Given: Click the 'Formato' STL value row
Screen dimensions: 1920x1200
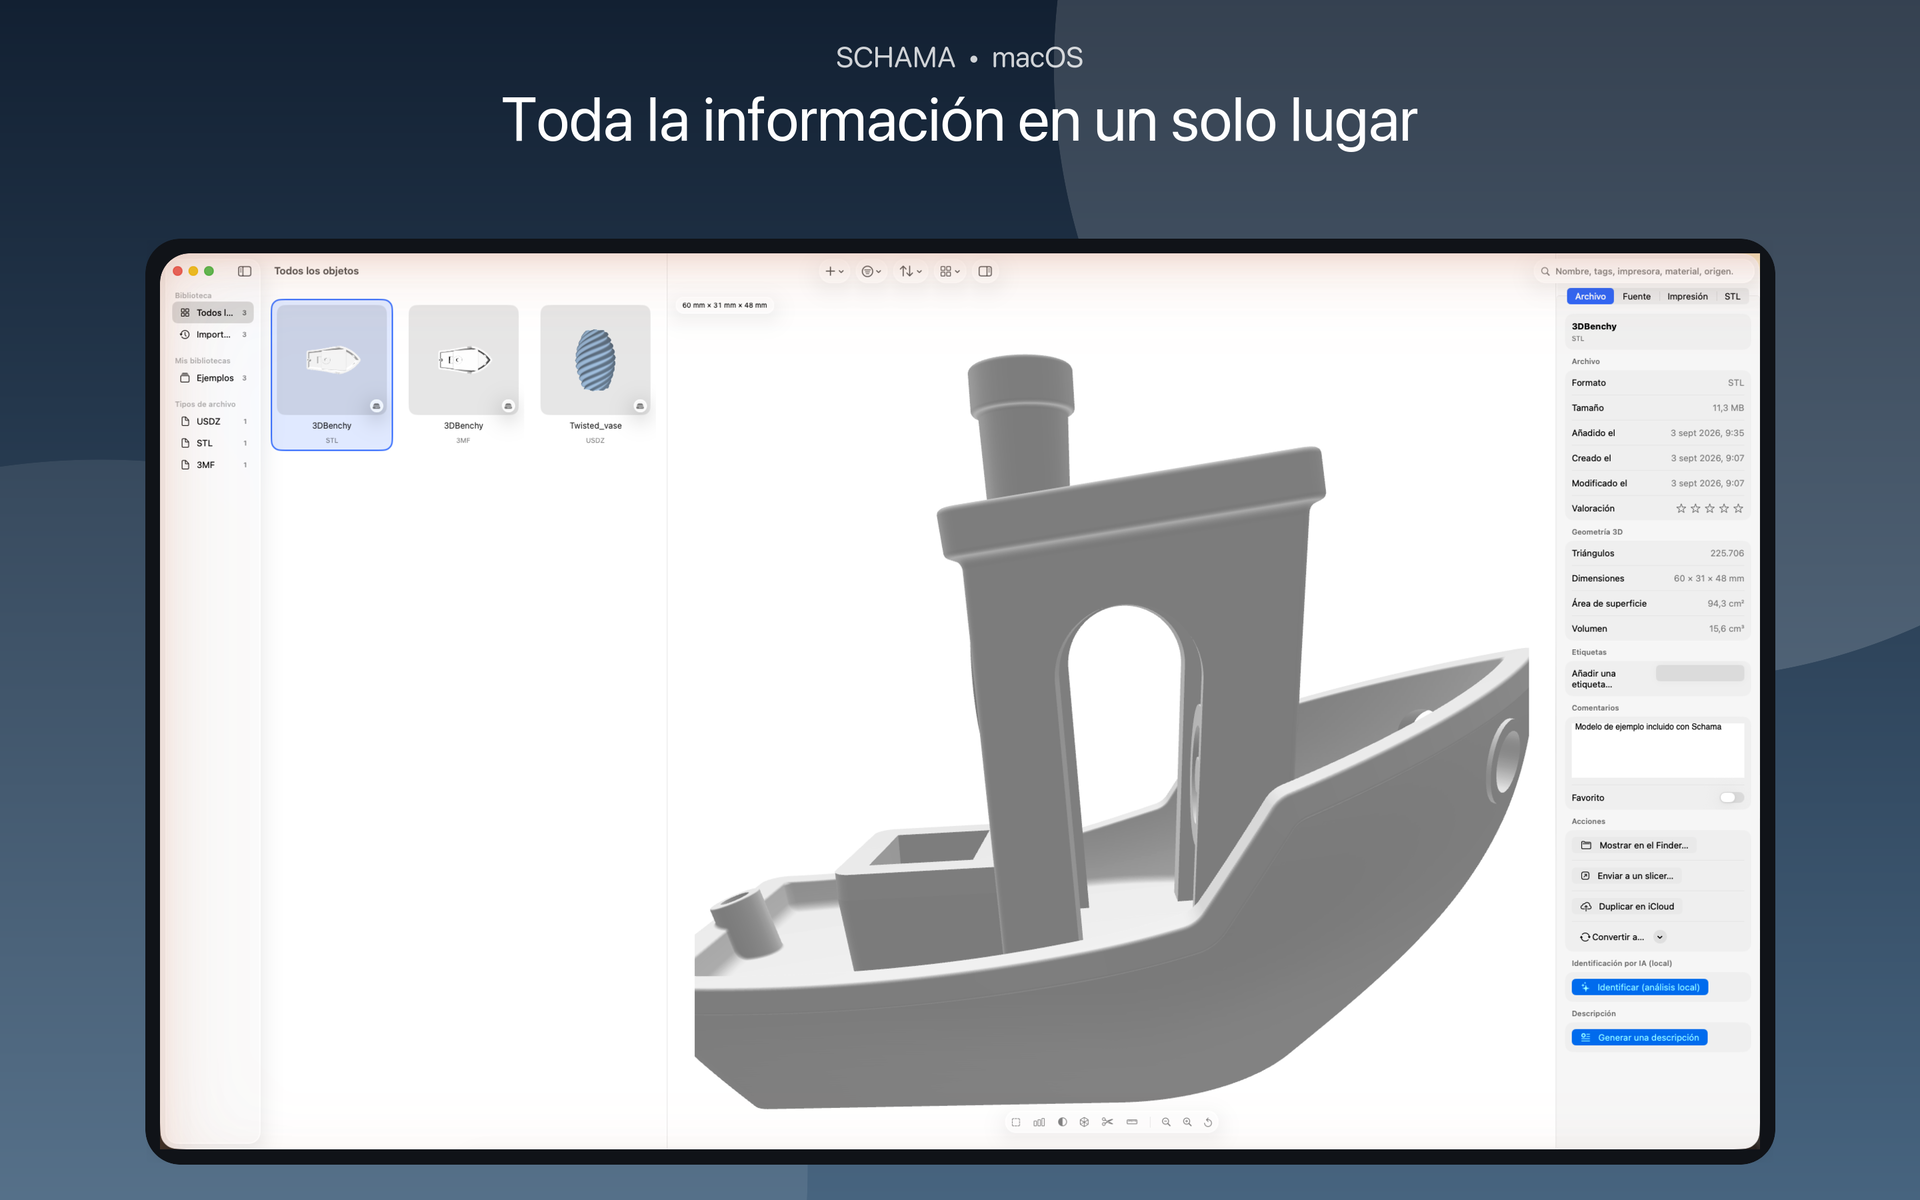Looking at the screenshot, I should tap(1658, 383).
